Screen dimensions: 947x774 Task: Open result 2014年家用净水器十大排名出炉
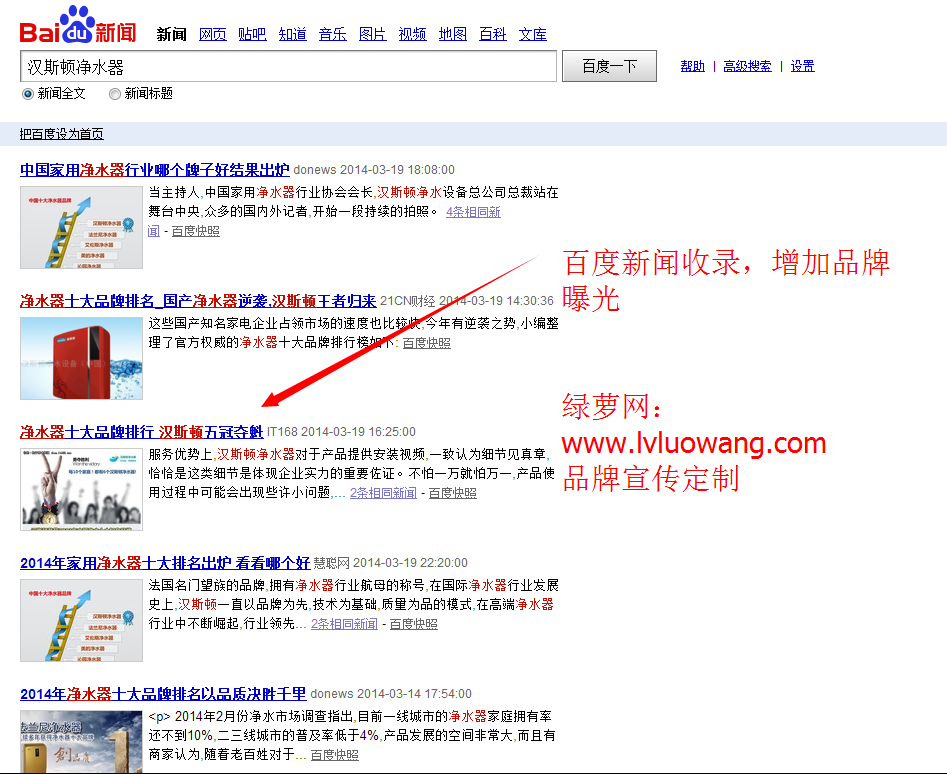tap(165, 563)
